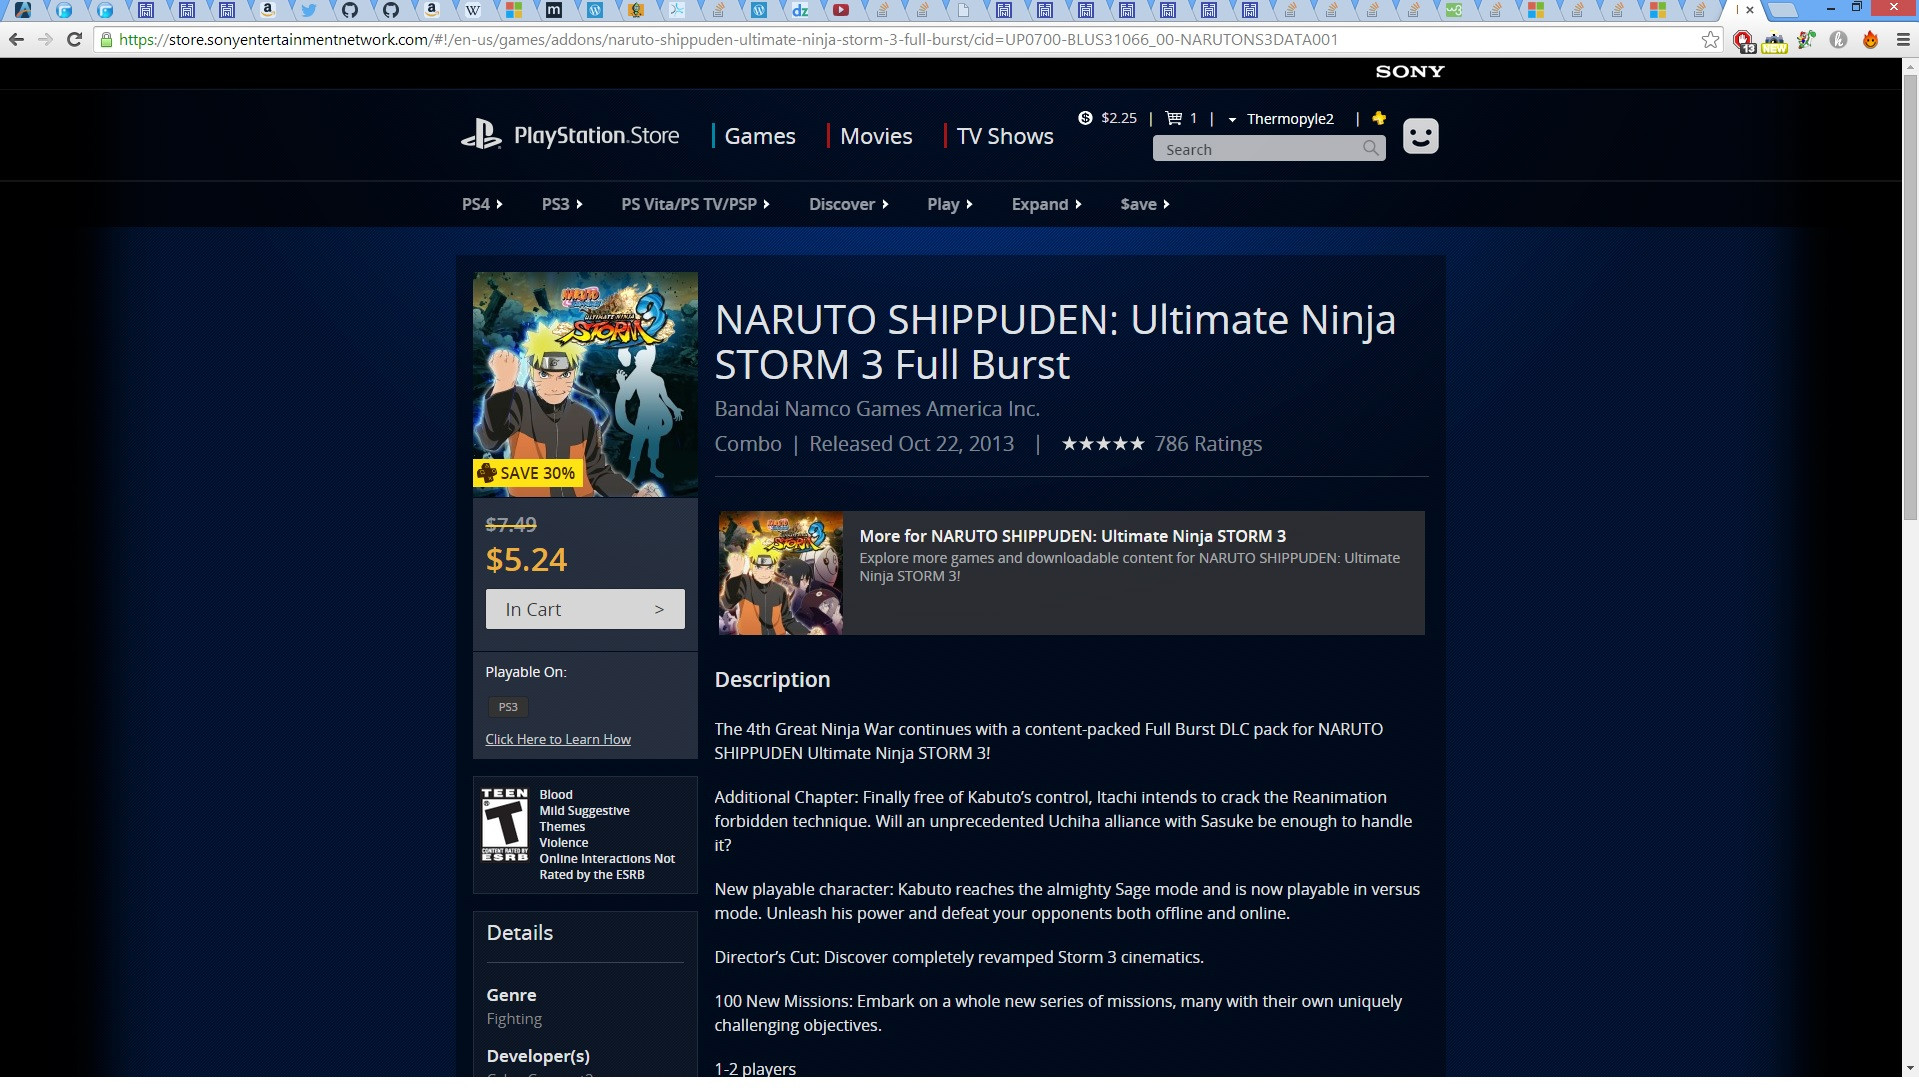This screenshot has width=1919, height=1091.
Task: Open the extension with NEW badge
Action: click(1774, 41)
